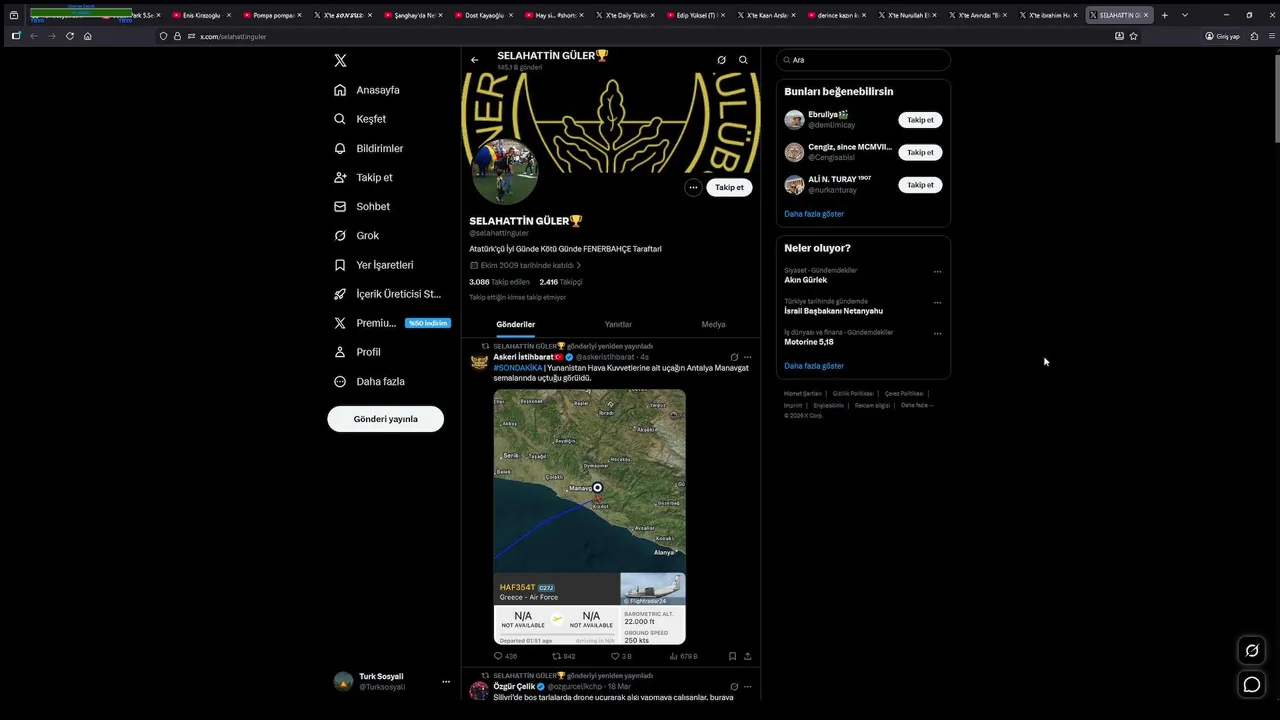Open options for Motorine 5,18 trend
This screenshot has height=720, width=1280.
937,333
